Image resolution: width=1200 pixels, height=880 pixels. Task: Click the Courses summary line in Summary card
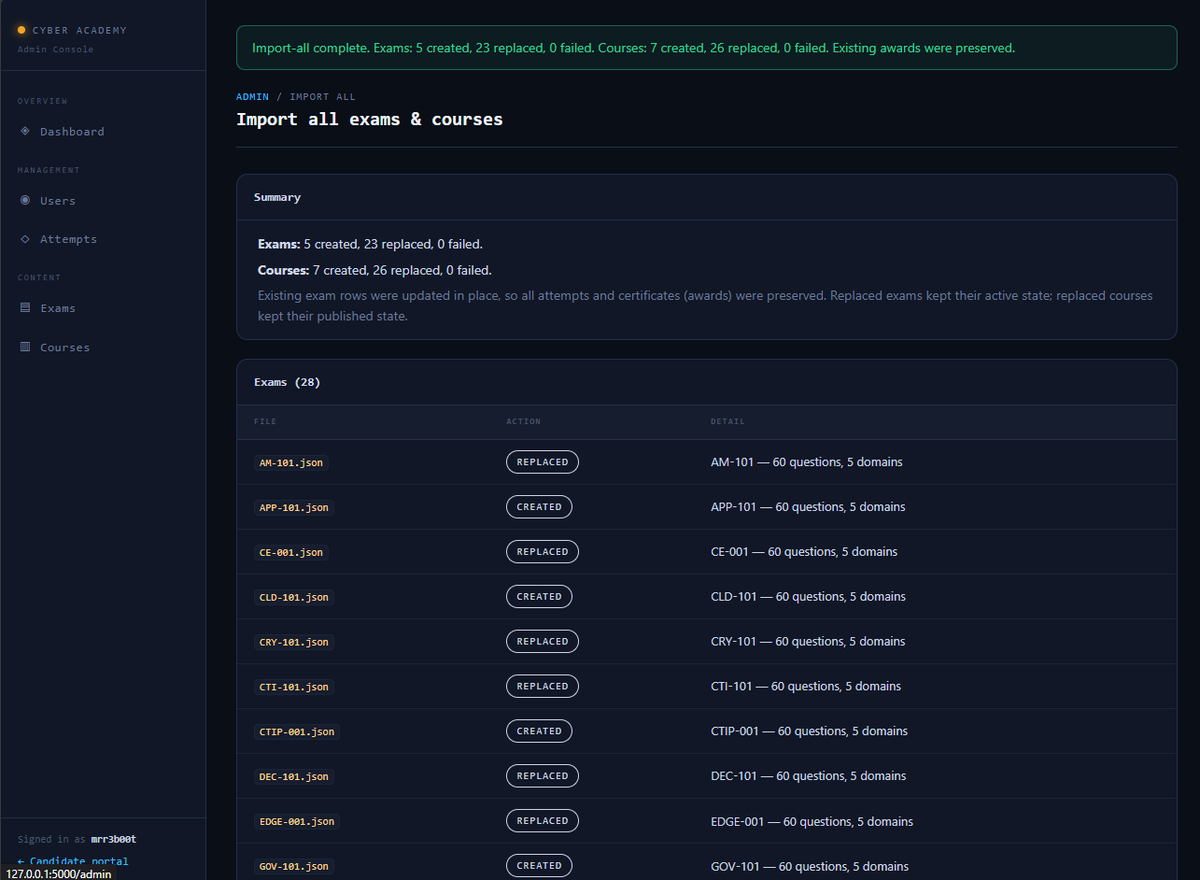pos(375,270)
